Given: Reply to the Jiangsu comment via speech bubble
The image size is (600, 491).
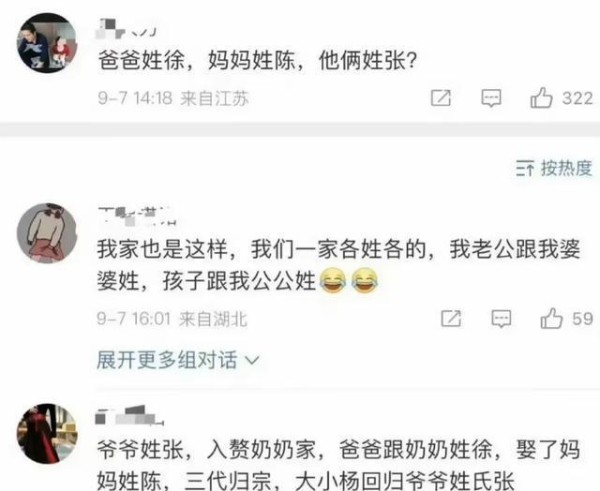Looking at the screenshot, I should pyautogui.click(x=491, y=98).
